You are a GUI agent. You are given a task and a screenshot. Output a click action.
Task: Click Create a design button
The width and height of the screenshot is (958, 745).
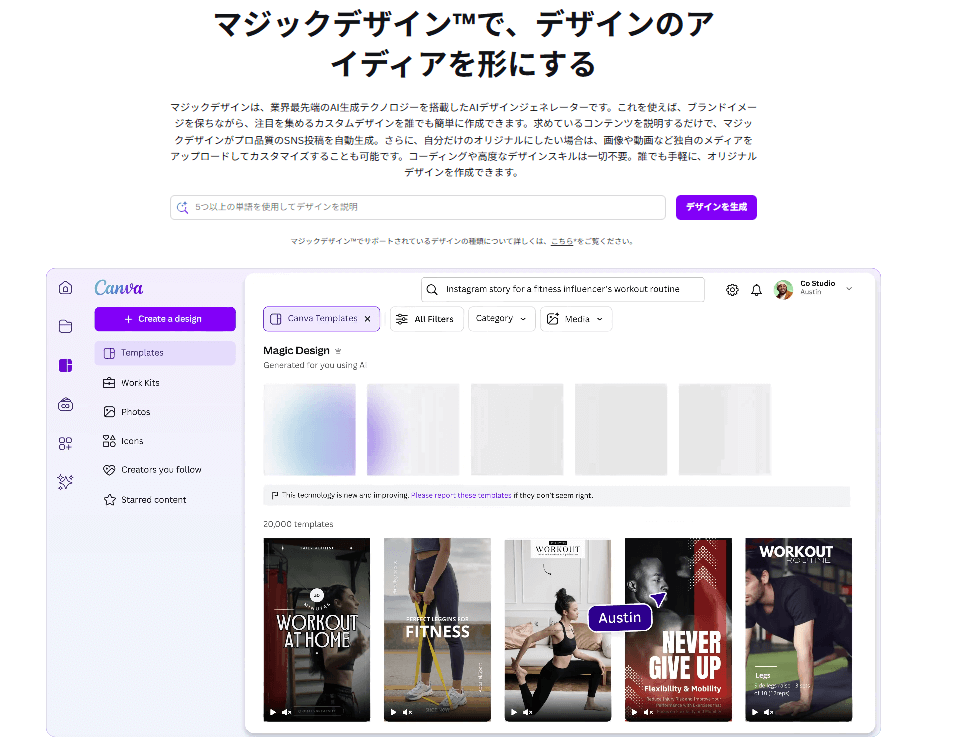pyautogui.click(x=165, y=319)
